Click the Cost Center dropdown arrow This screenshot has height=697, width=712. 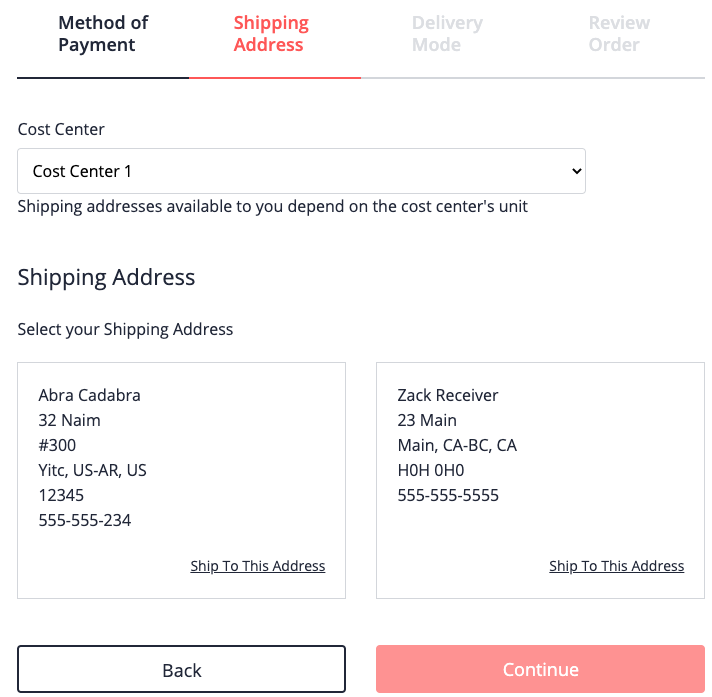575,171
